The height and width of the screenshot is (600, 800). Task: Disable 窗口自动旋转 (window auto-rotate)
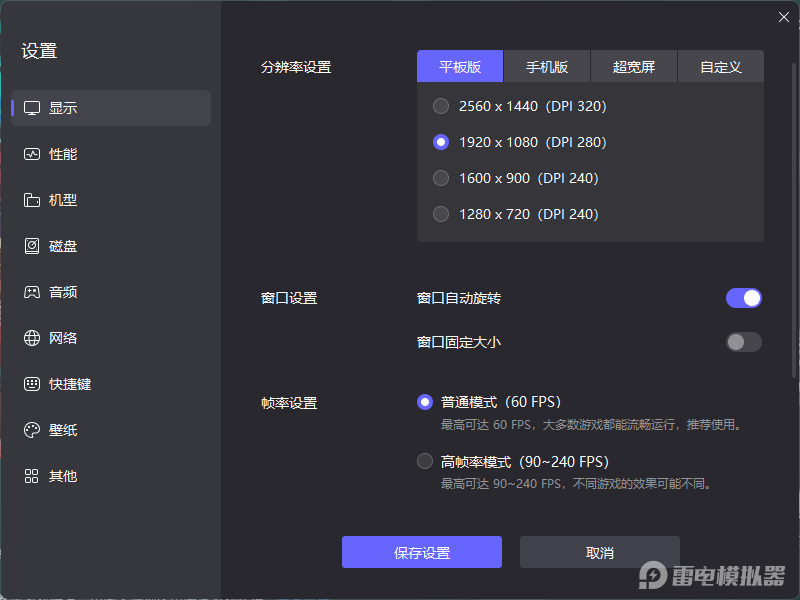point(743,297)
